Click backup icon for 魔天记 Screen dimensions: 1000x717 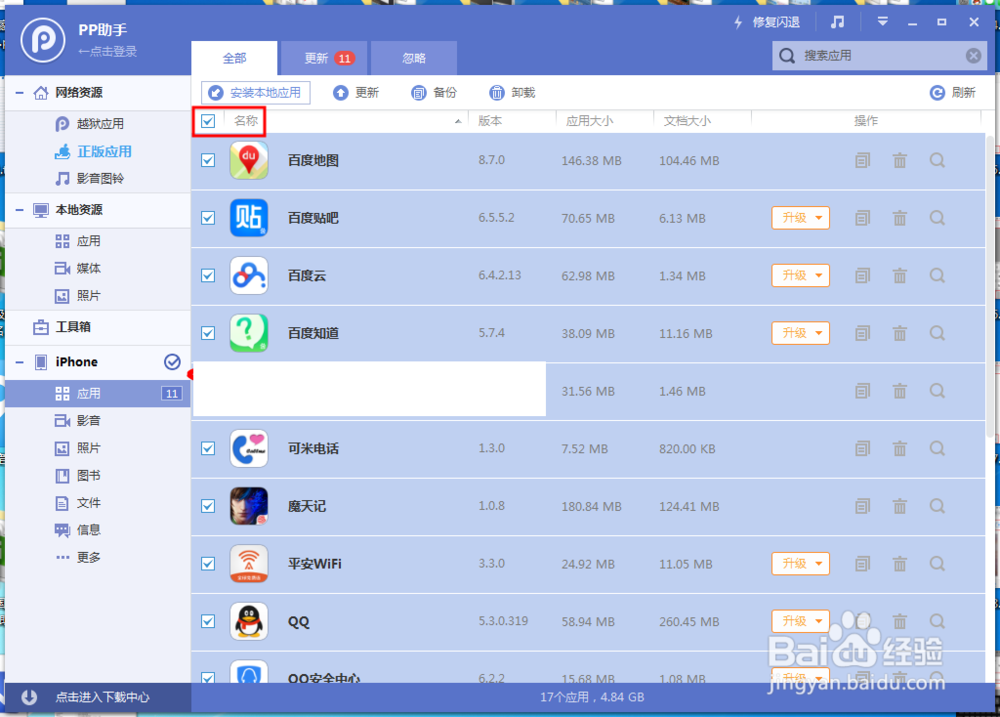862,506
